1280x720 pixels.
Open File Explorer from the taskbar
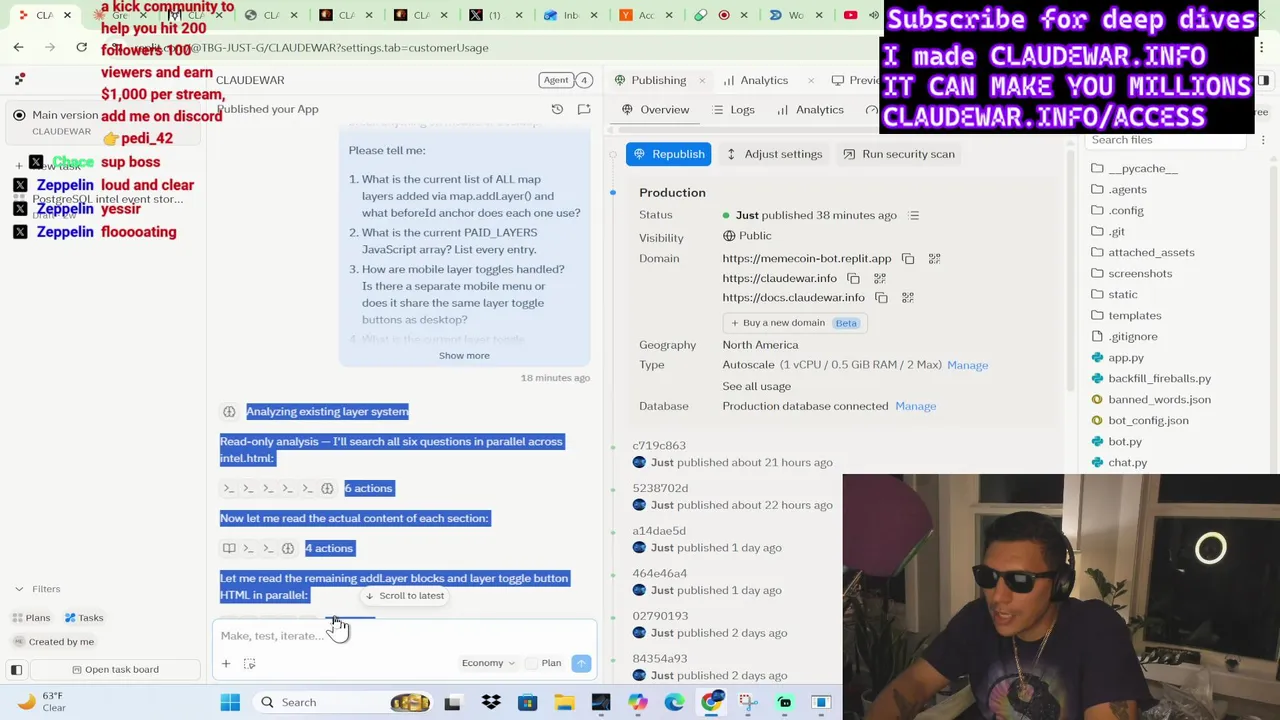(x=564, y=702)
